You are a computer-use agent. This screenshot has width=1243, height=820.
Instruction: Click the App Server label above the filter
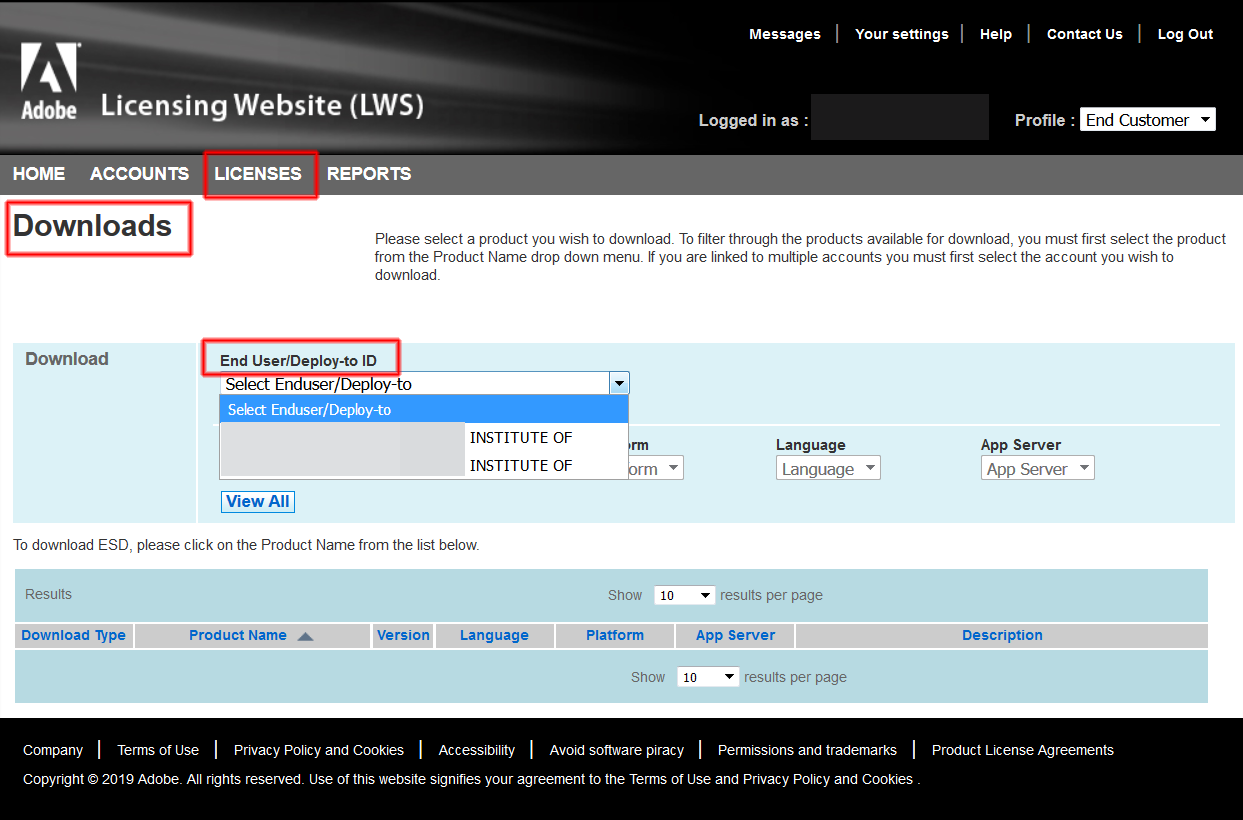click(1021, 445)
